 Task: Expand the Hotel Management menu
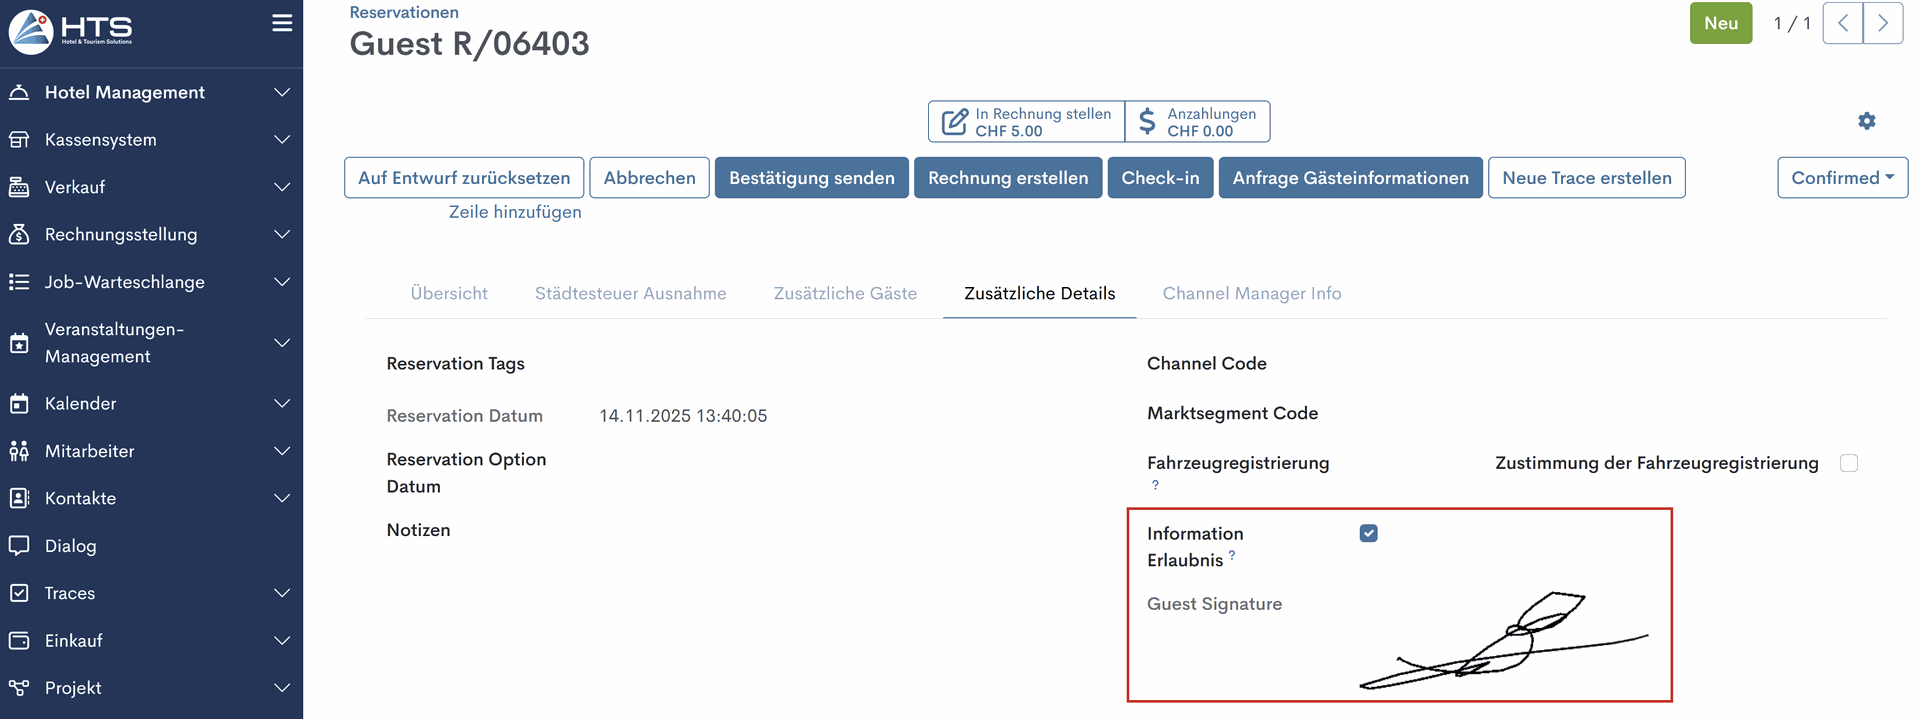(150, 92)
